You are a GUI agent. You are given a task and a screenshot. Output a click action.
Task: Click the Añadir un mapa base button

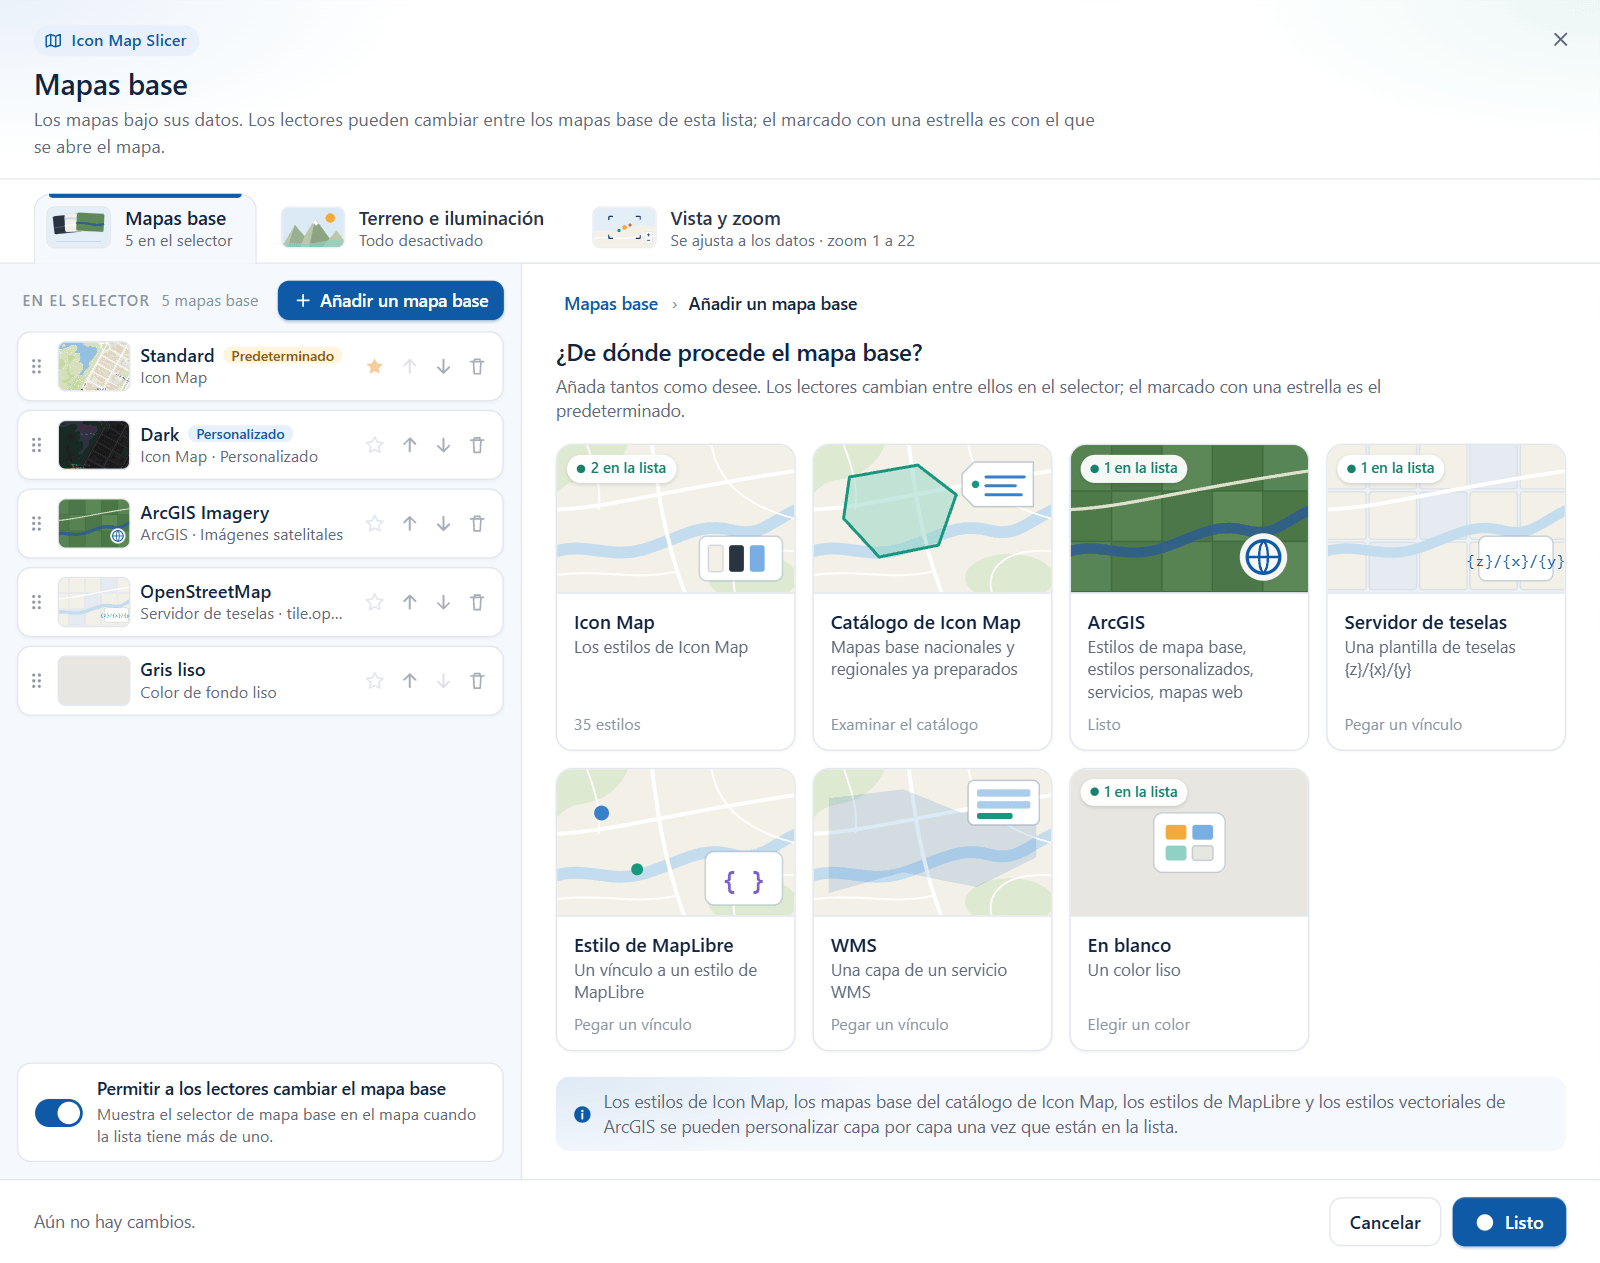[391, 301]
